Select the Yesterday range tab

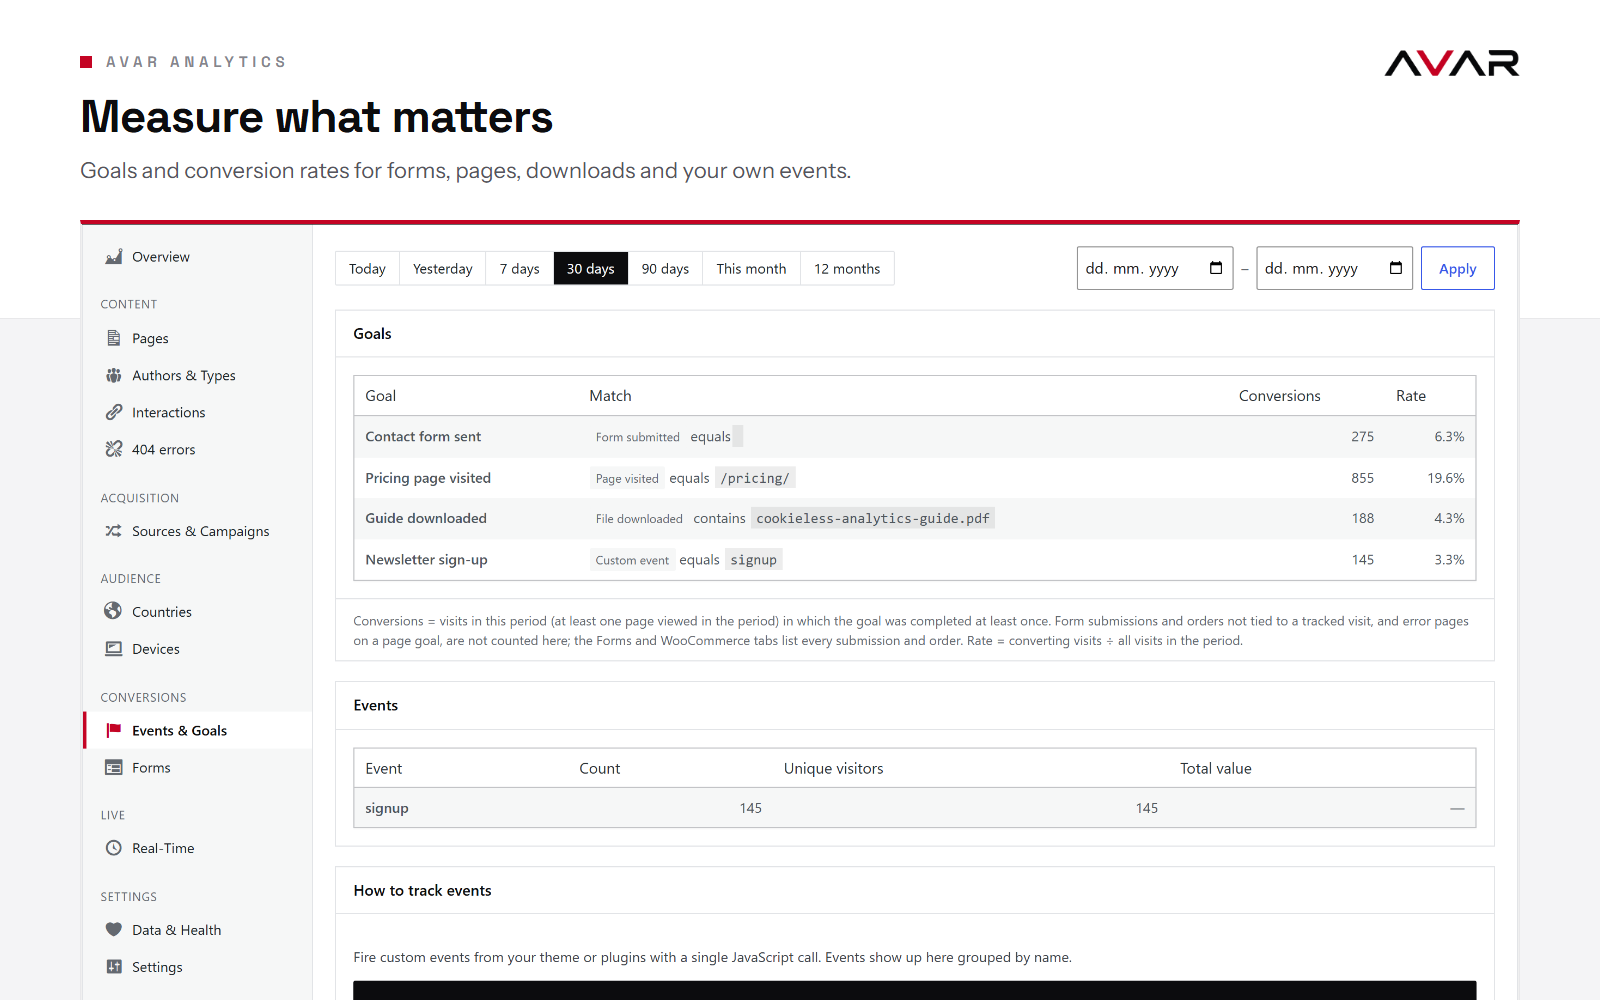pyautogui.click(x=443, y=268)
